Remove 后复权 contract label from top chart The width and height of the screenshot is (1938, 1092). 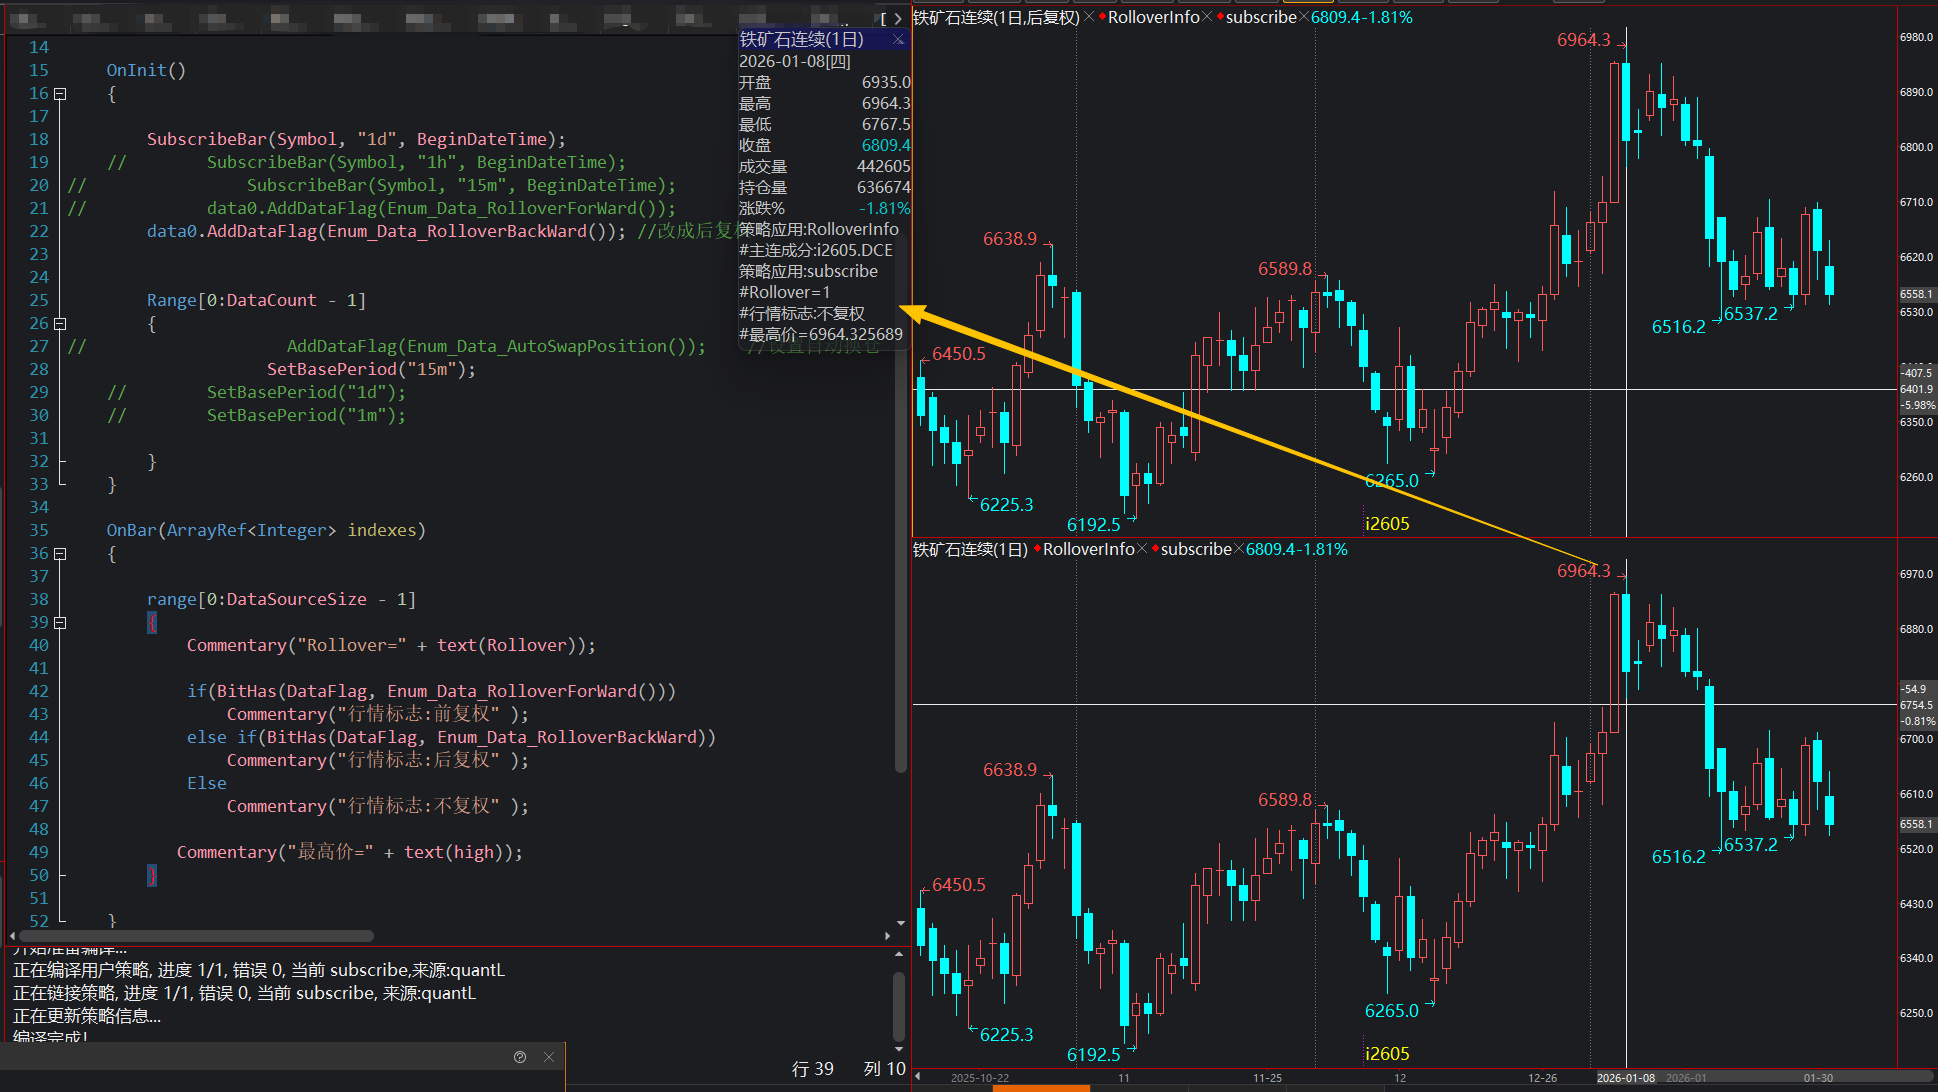pos(1089,17)
